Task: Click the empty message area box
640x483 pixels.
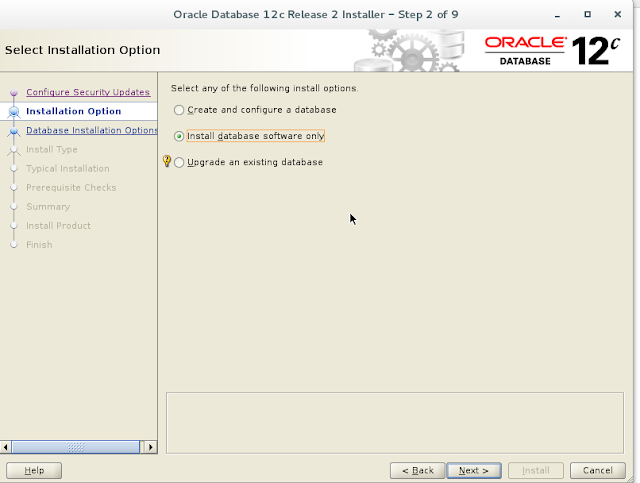Action: click(x=395, y=423)
